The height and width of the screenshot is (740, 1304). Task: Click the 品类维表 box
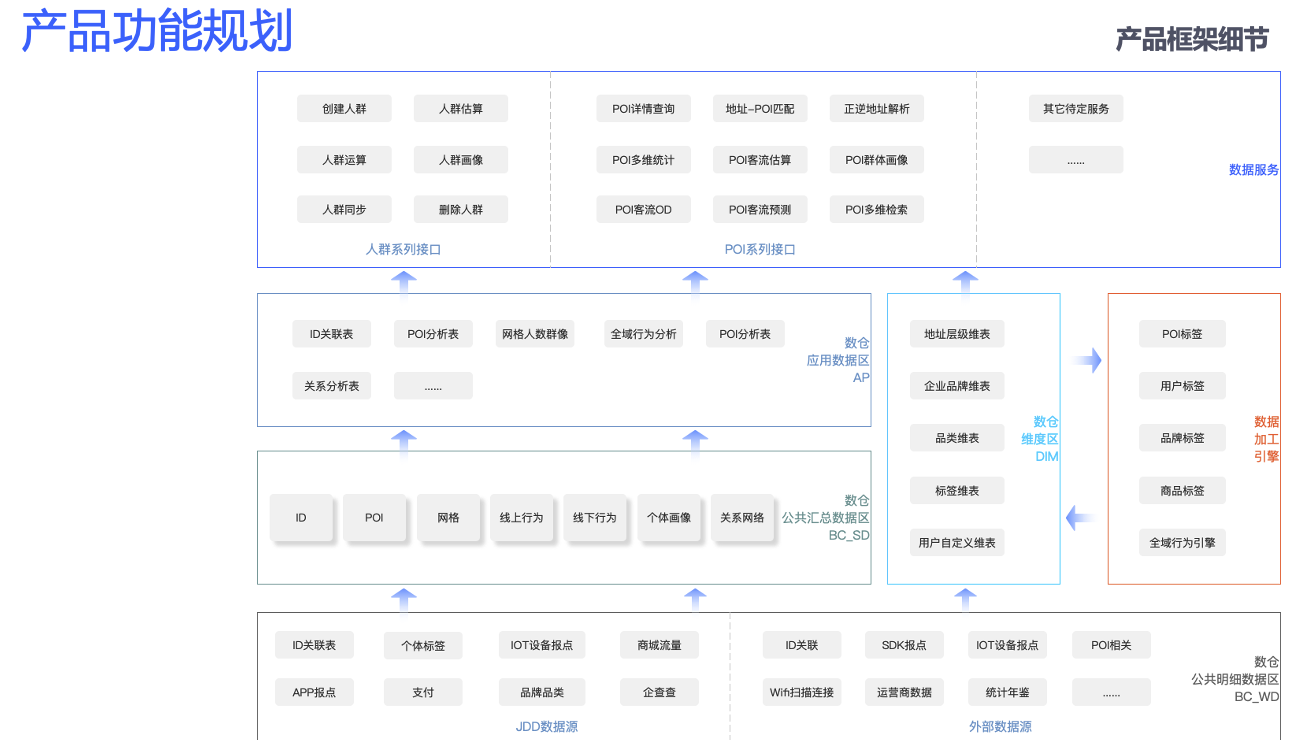point(957,438)
